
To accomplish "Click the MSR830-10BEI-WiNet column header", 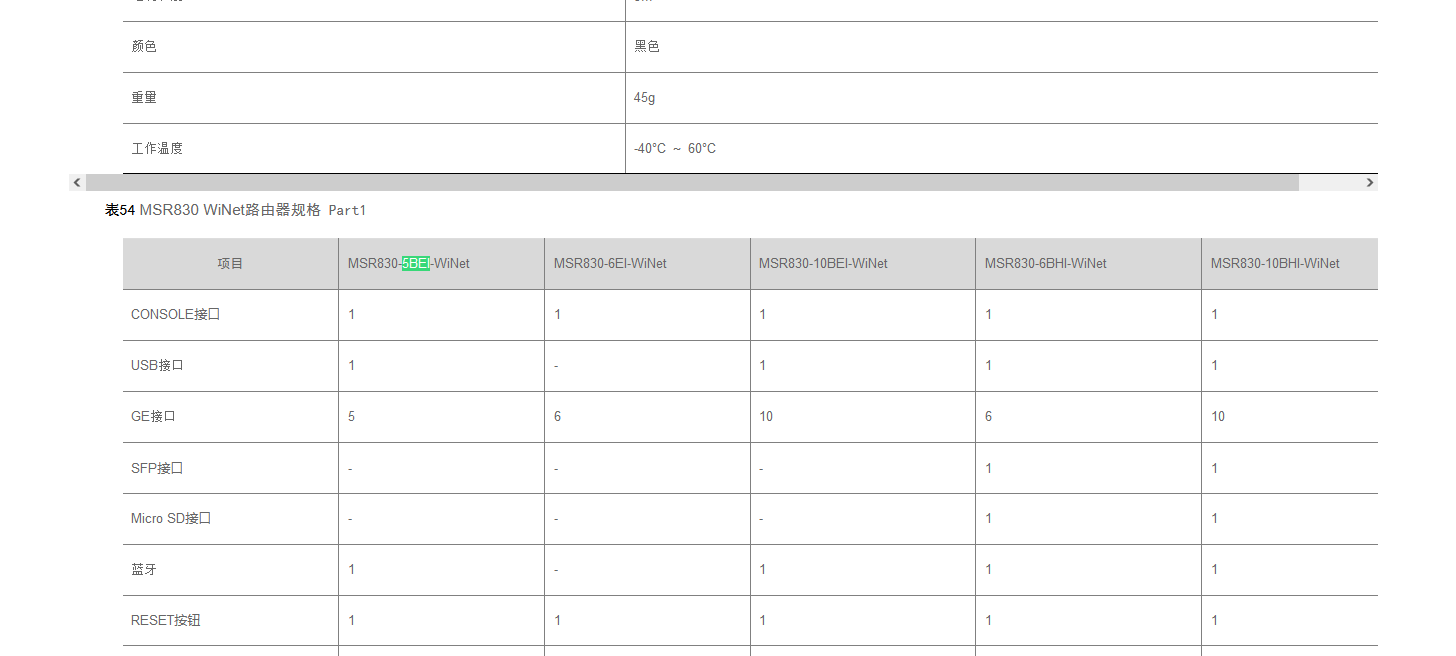I will point(823,264).
